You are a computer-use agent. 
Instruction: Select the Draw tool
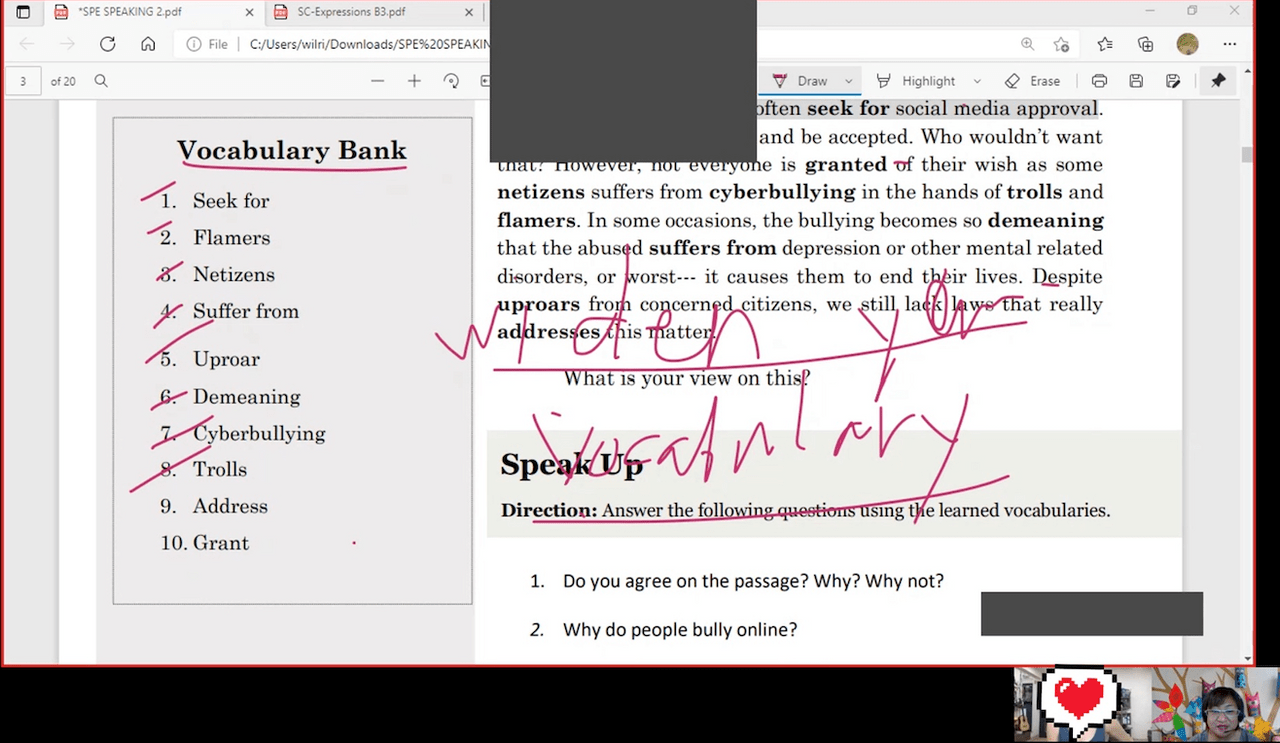(x=802, y=81)
